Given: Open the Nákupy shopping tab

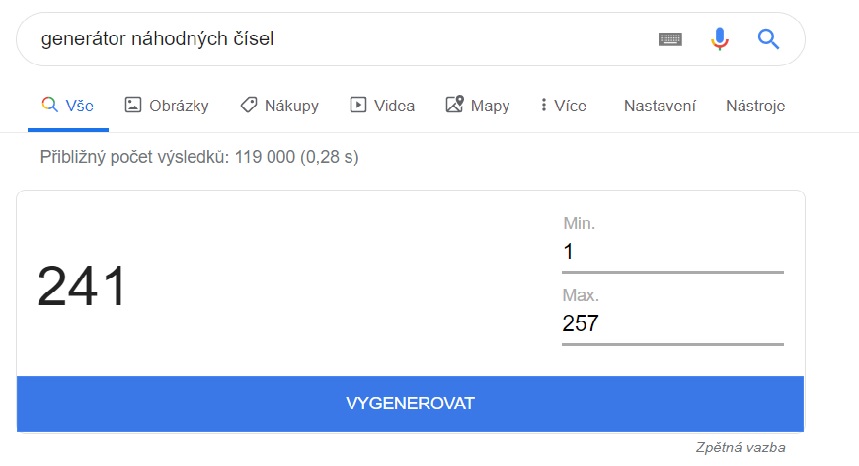Looking at the screenshot, I should (x=279, y=105).
